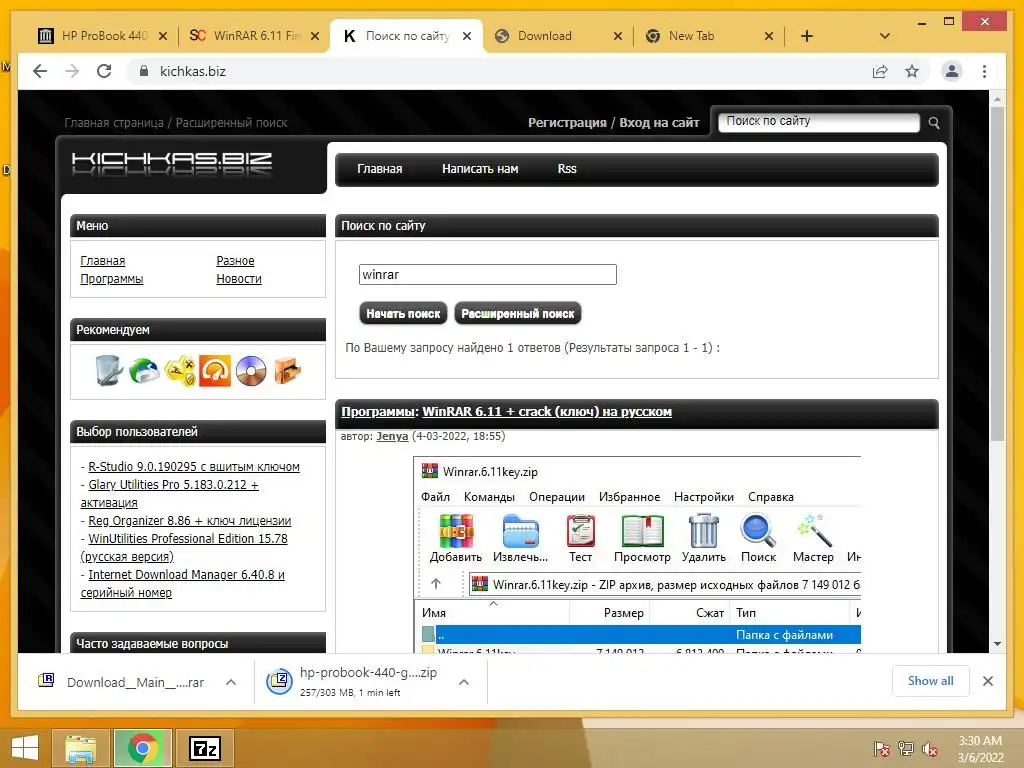Open File Explorer from the taskbar

pyautogui.click(x=81, y=748)
